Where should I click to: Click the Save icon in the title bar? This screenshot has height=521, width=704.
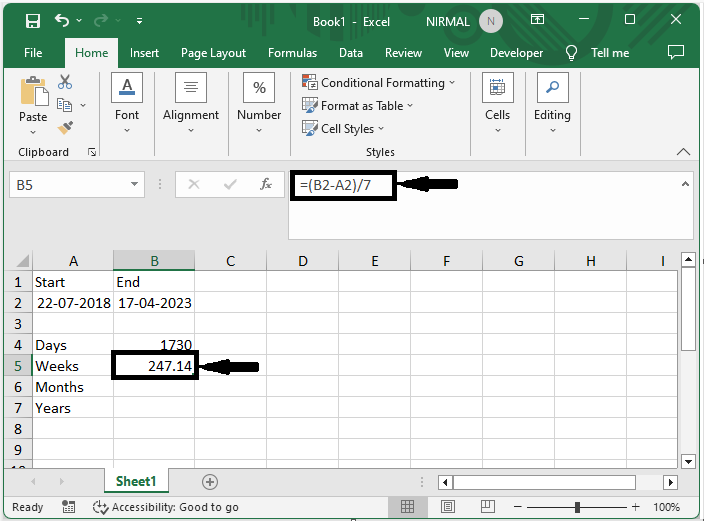(x=33, y=21)
